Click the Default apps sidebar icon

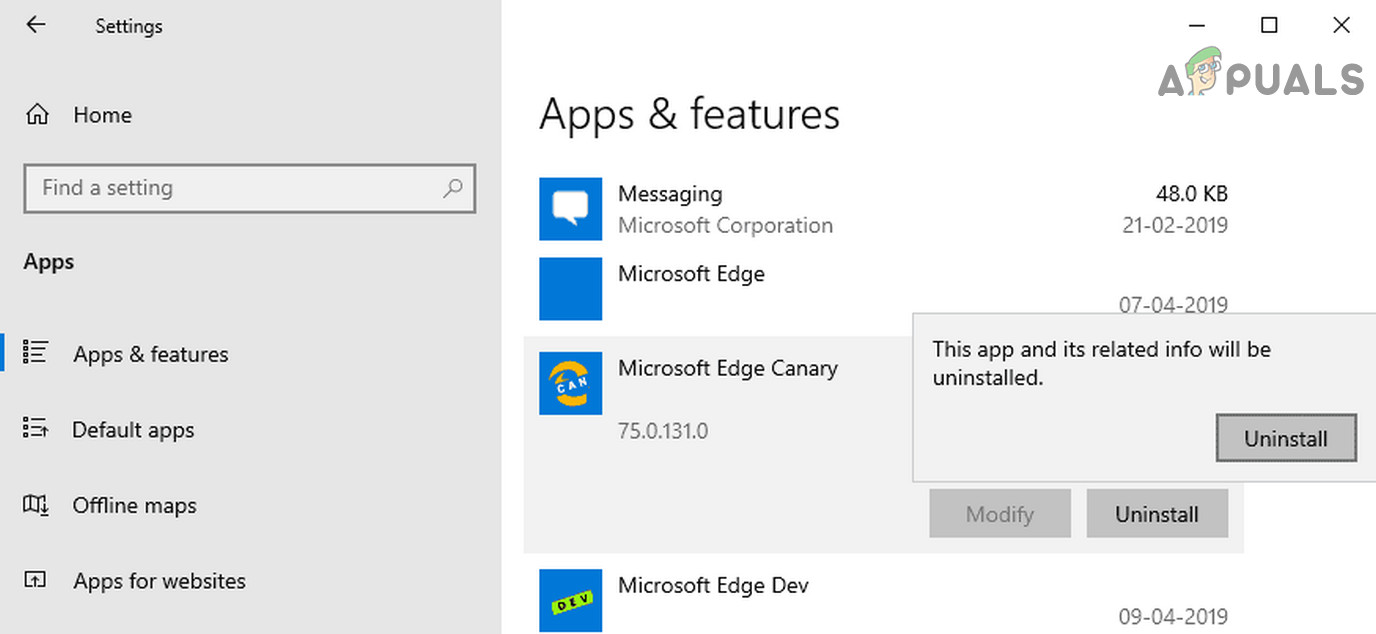tap(36, 429)
